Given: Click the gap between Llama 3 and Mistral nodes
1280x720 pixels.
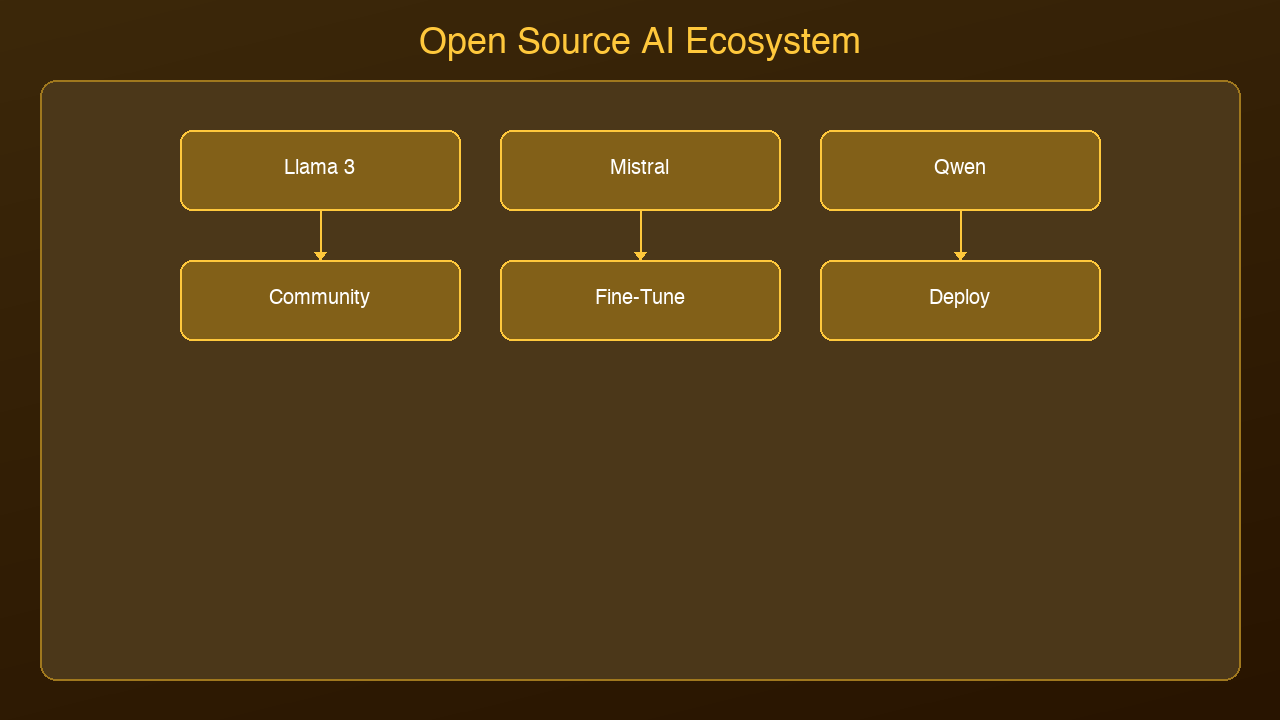Looking at the screenshot, I should pos(480,170).
